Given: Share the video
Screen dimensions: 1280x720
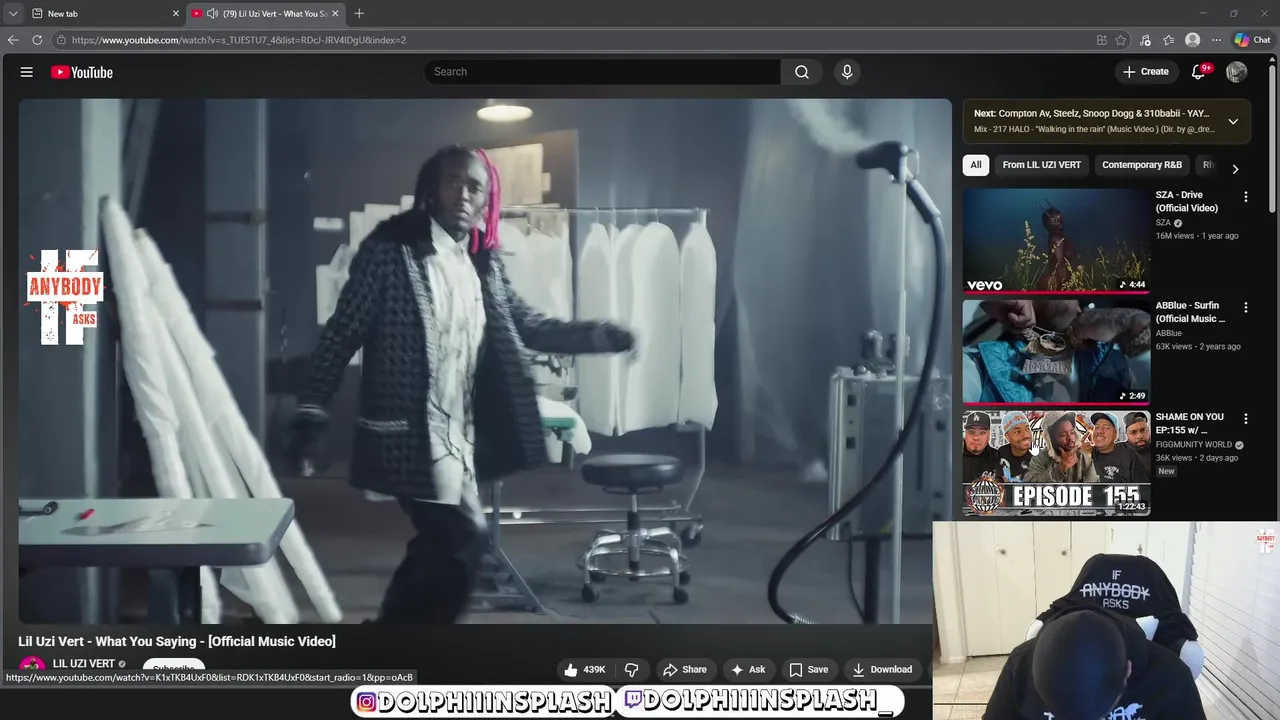Looking at the screenshot, I should tap(685, 669).
